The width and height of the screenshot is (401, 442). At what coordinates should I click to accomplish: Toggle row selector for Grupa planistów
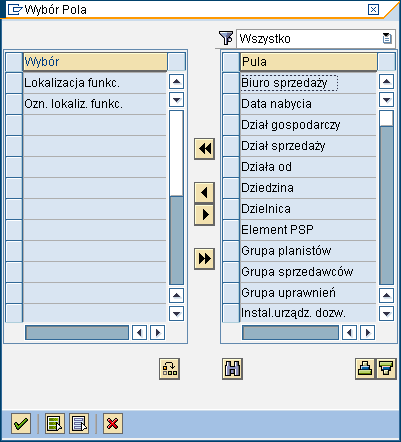[231, 251]
